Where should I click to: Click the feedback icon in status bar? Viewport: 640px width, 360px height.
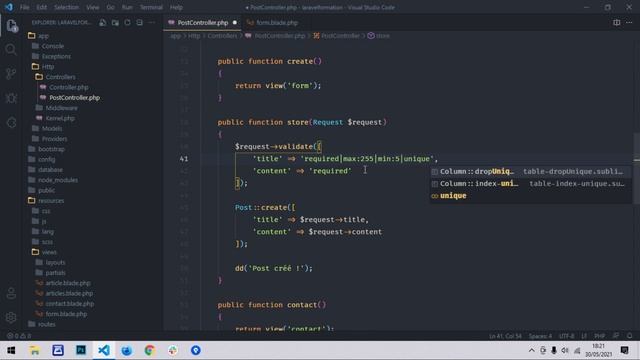pyautogui.click(x=616, y=336)
